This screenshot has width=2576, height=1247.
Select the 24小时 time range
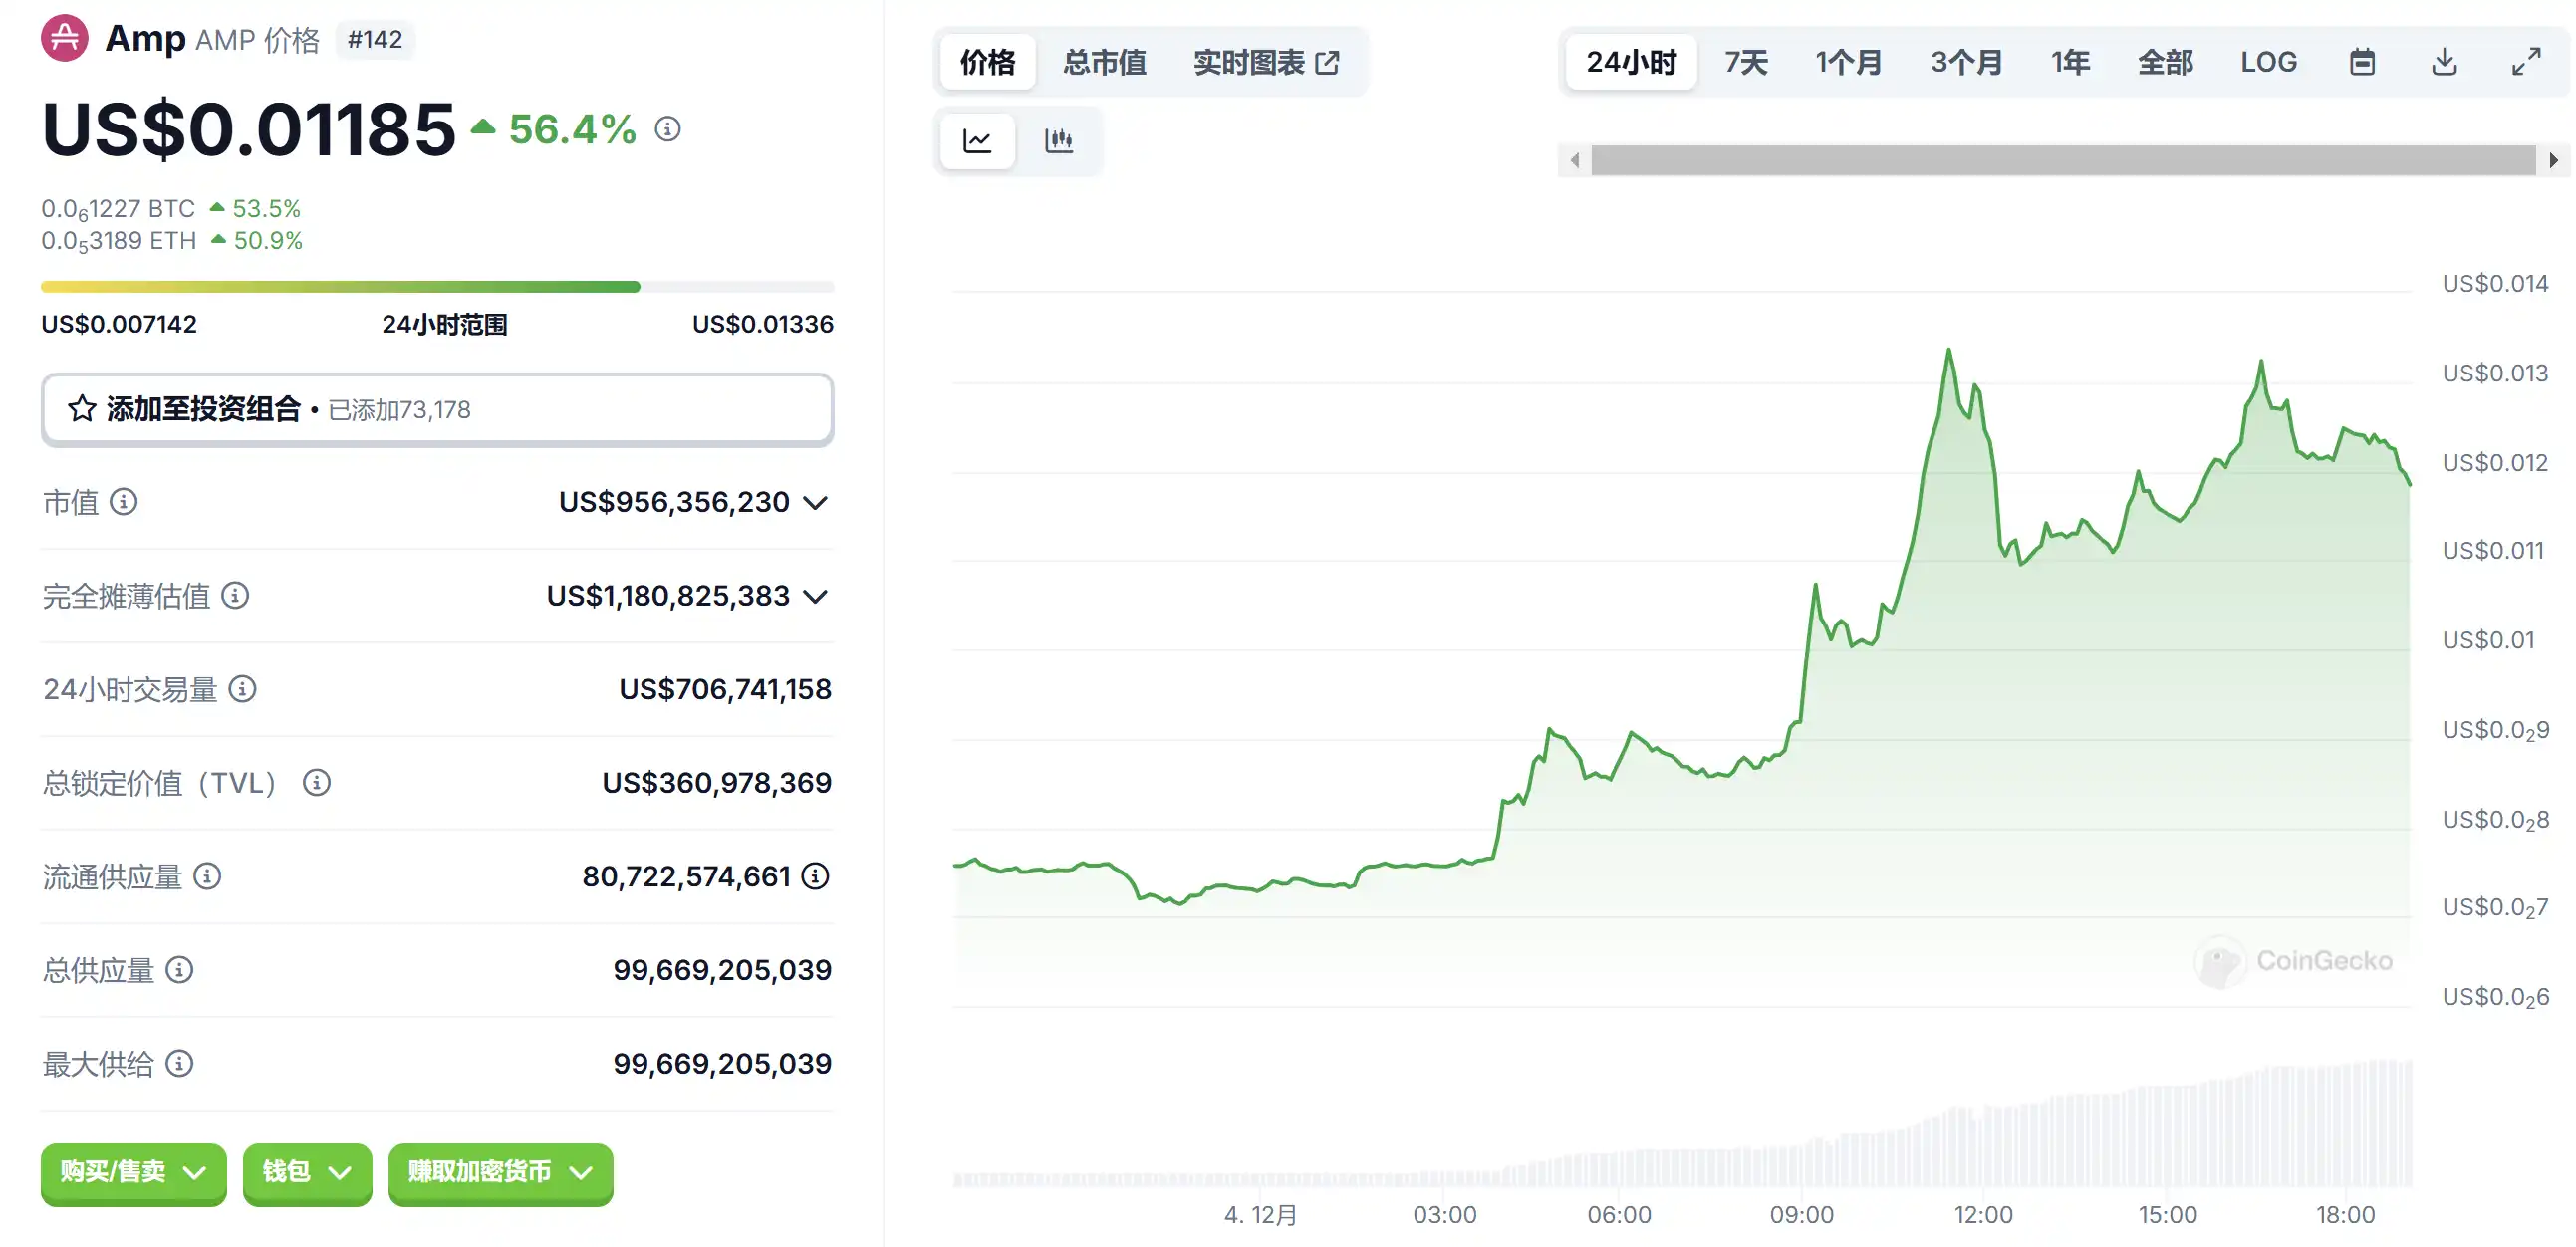point(1630,62)
